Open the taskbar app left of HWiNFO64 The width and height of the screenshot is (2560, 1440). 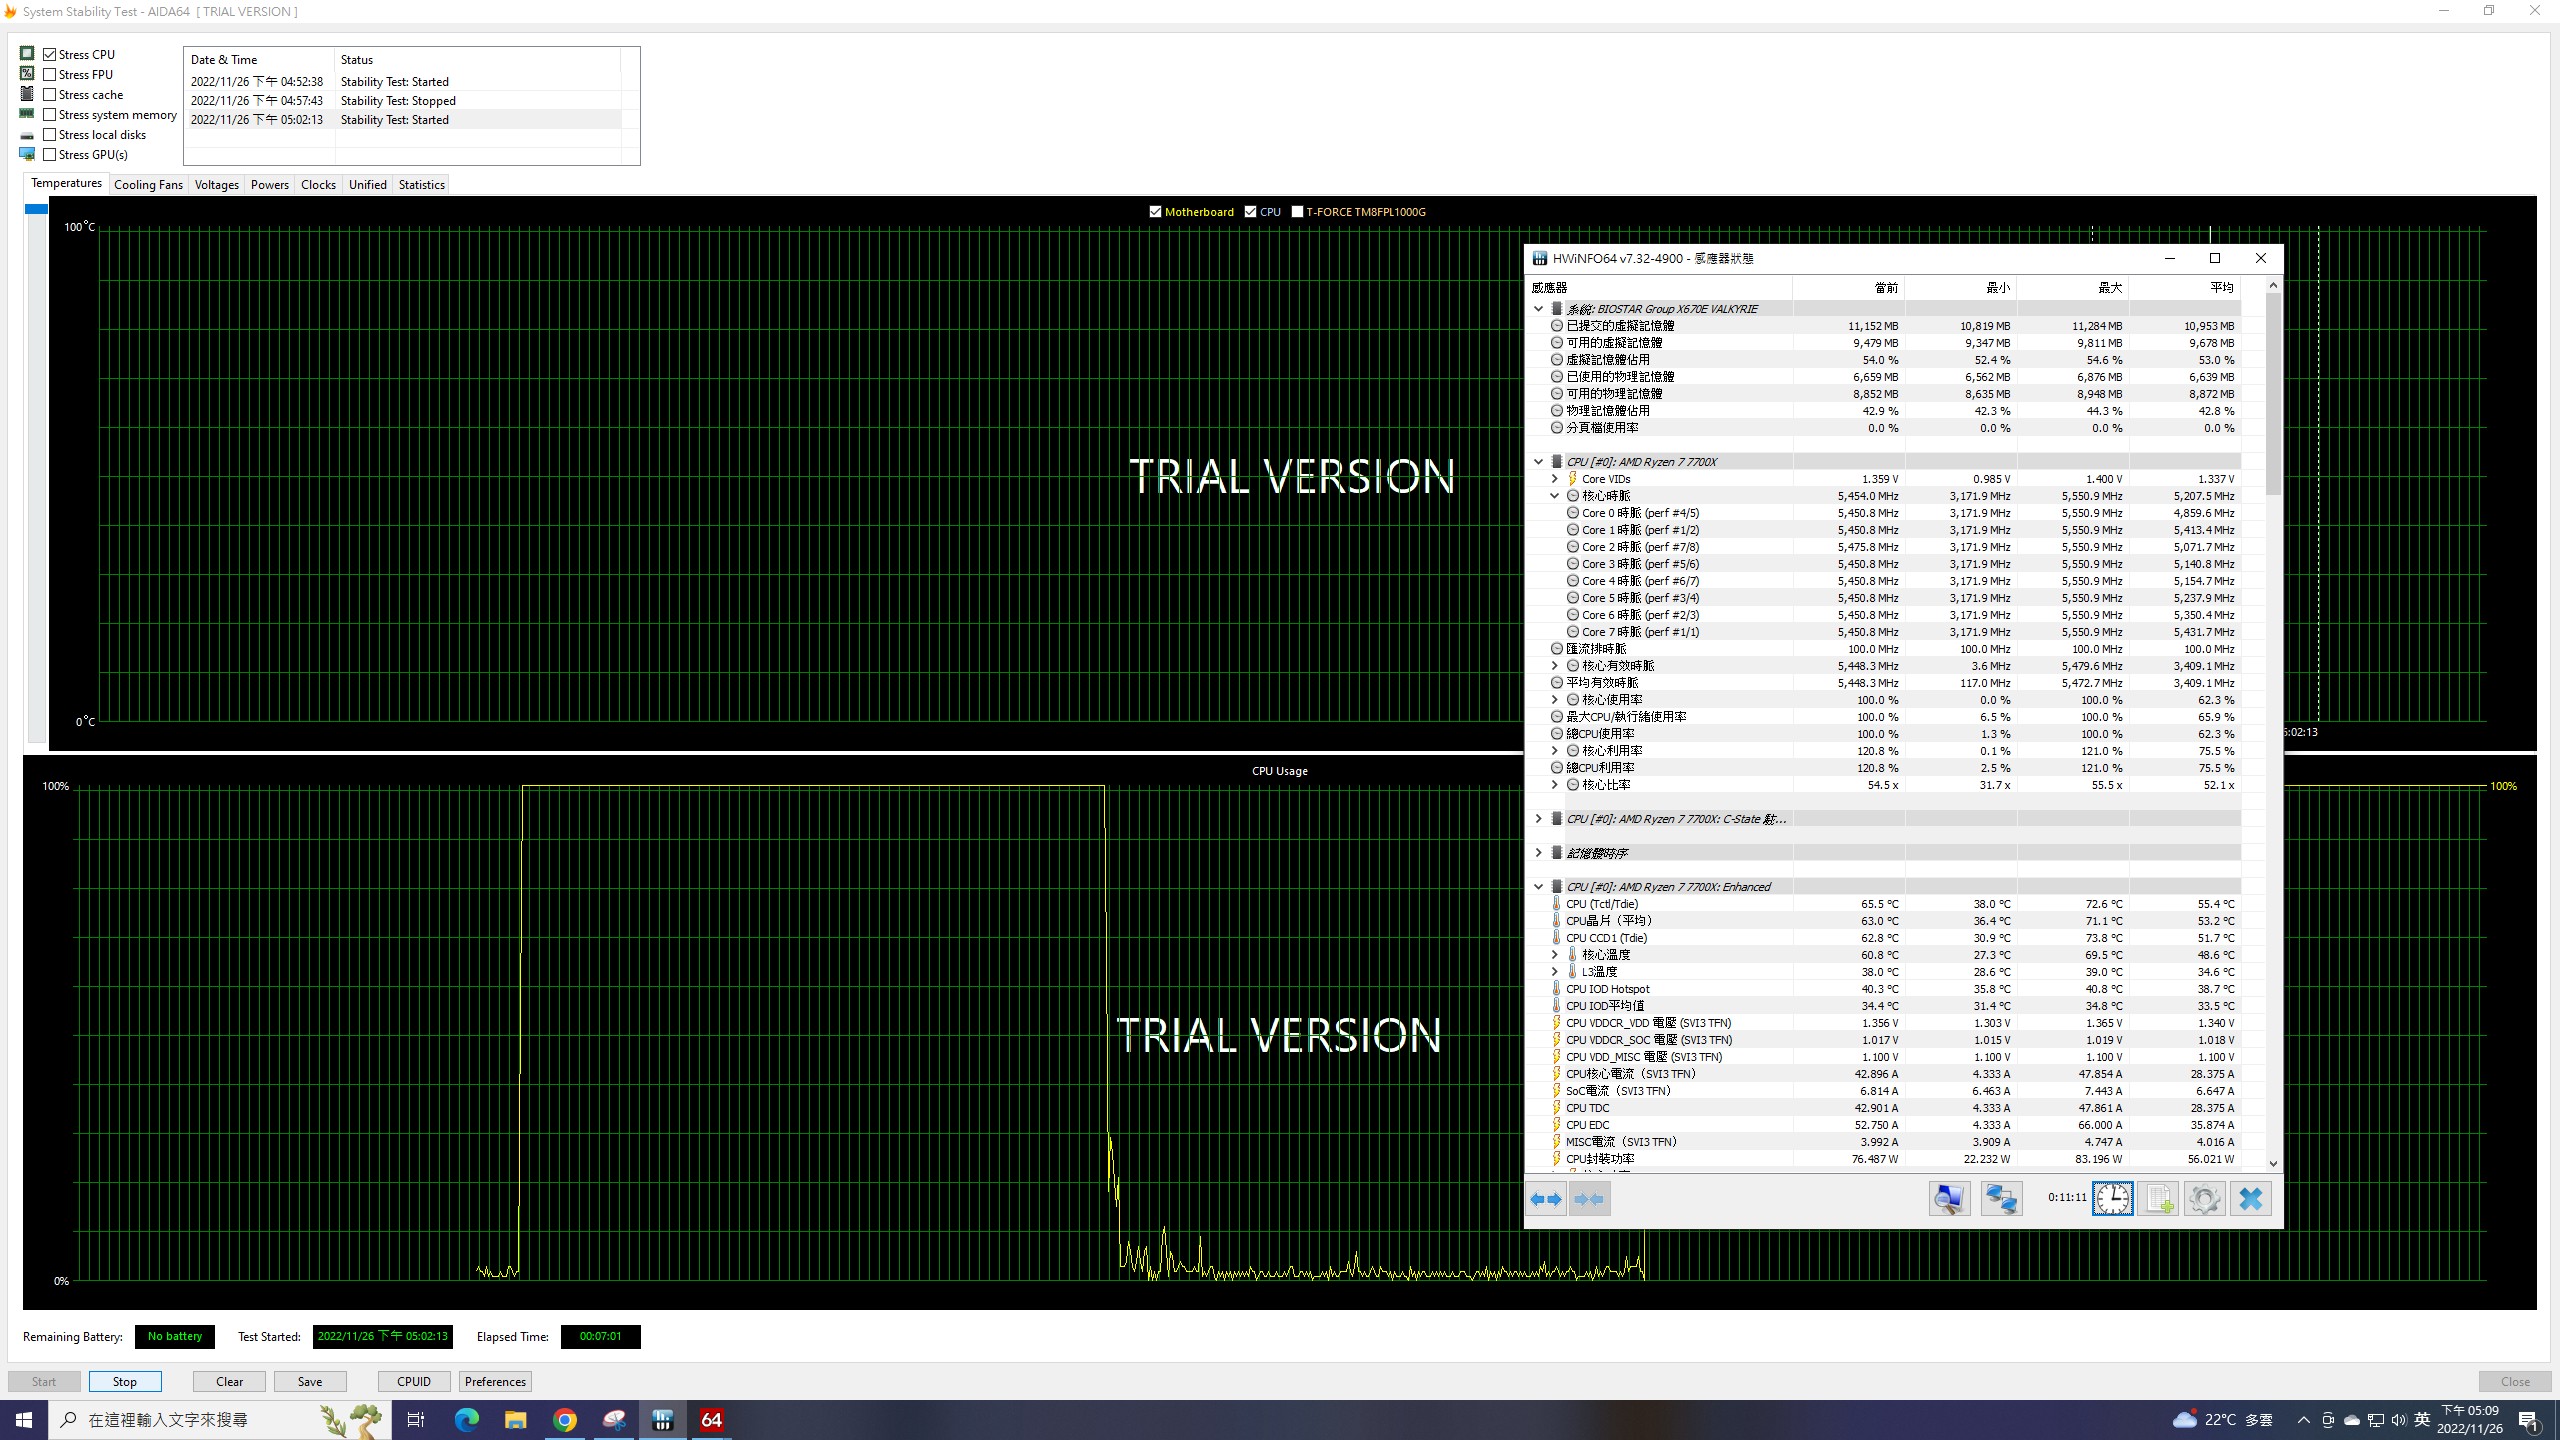(x=613, y=1419)
